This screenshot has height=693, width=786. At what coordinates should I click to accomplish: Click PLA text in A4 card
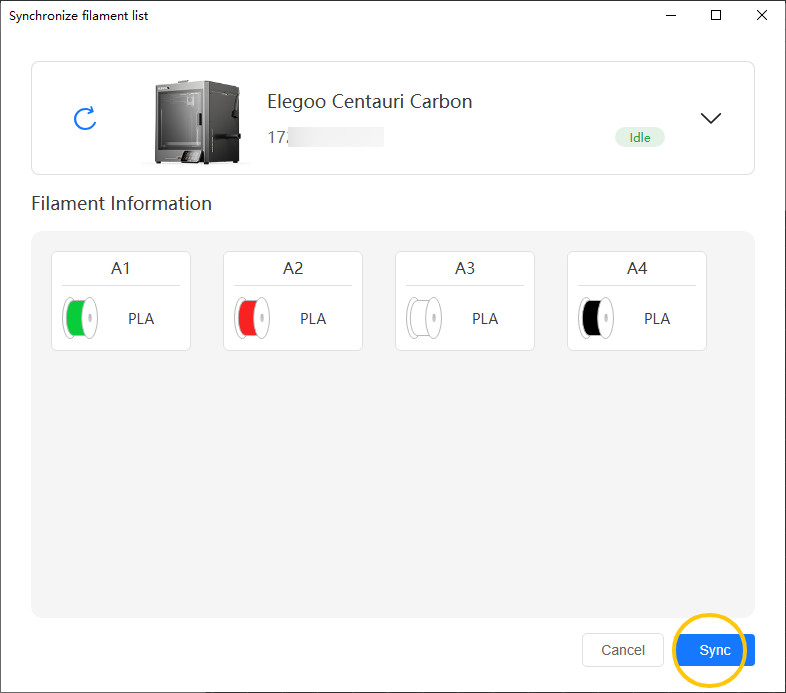pyautogui.click(x=657, y=319)
